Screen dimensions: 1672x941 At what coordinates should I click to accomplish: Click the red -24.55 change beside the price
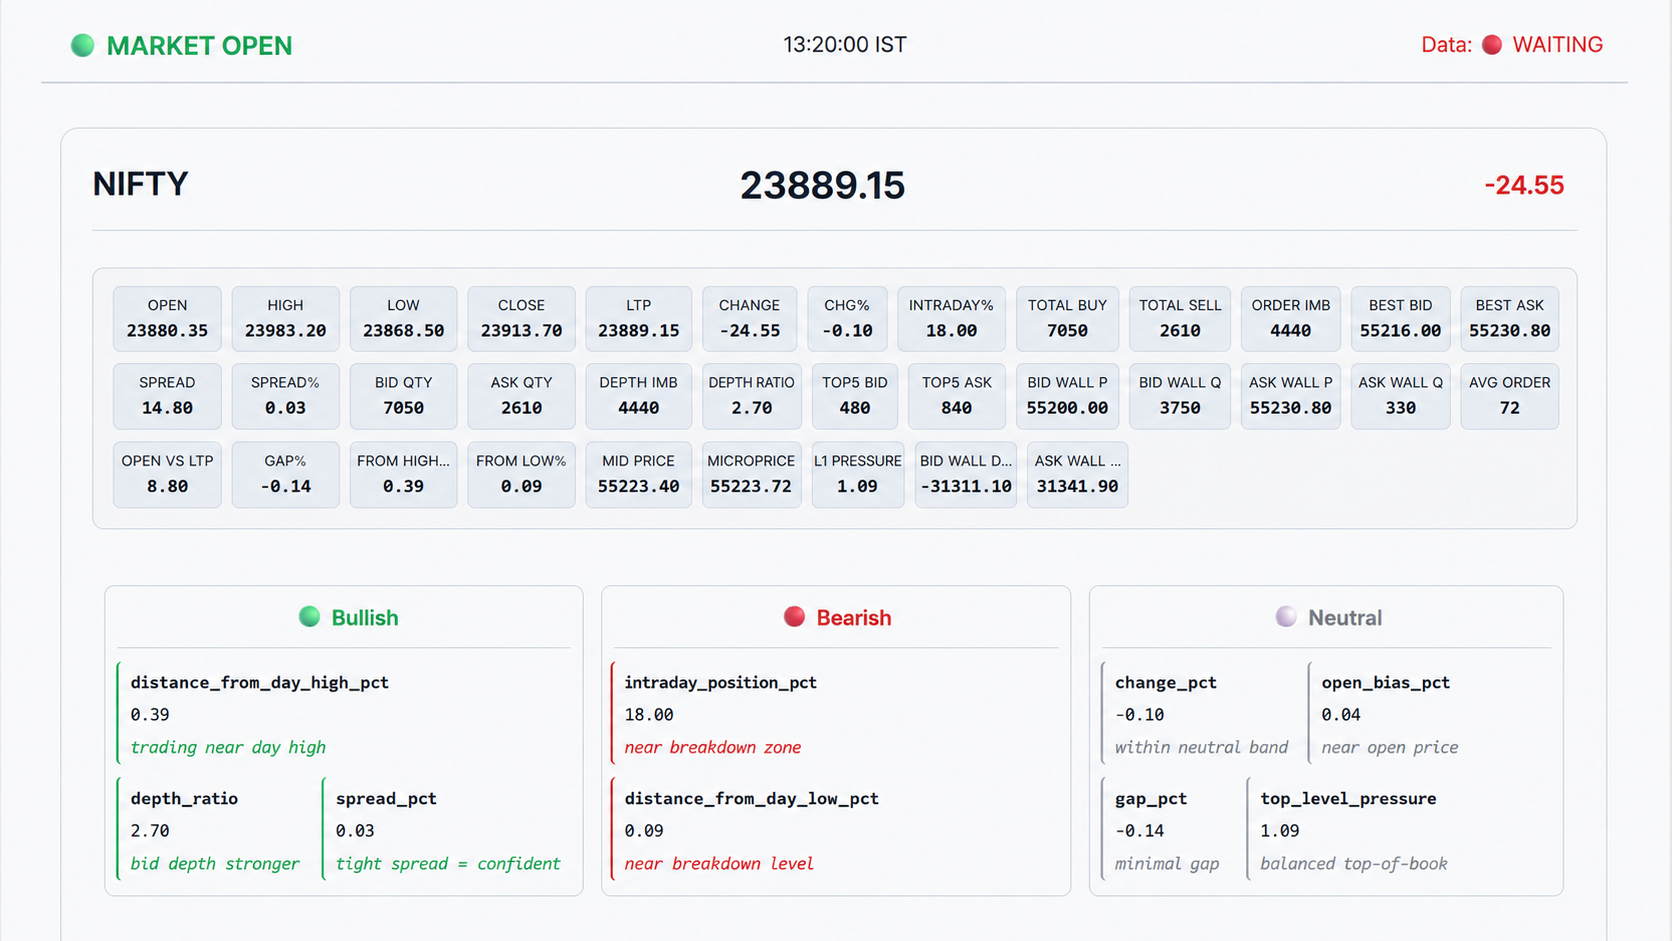[1524, 185]
